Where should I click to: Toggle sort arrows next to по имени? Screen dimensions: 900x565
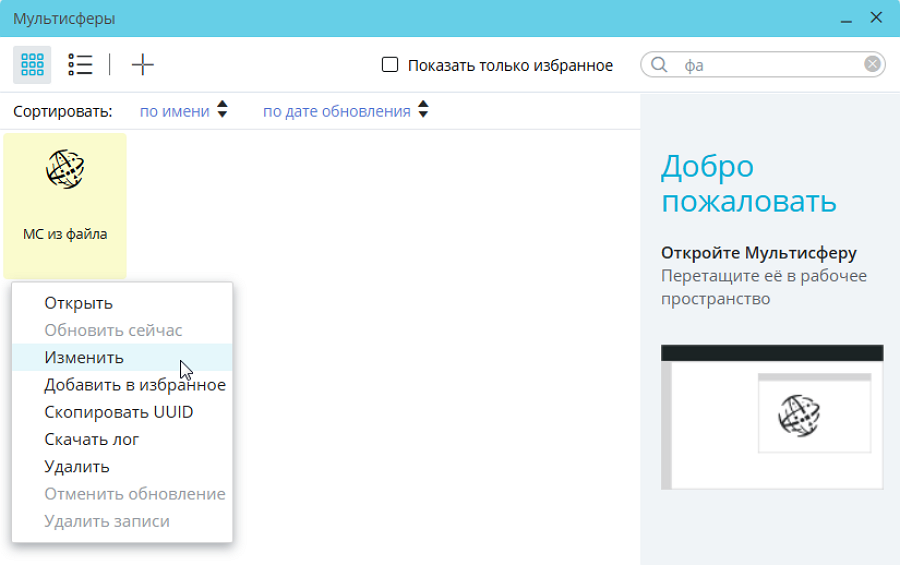(x=222, y=111)
